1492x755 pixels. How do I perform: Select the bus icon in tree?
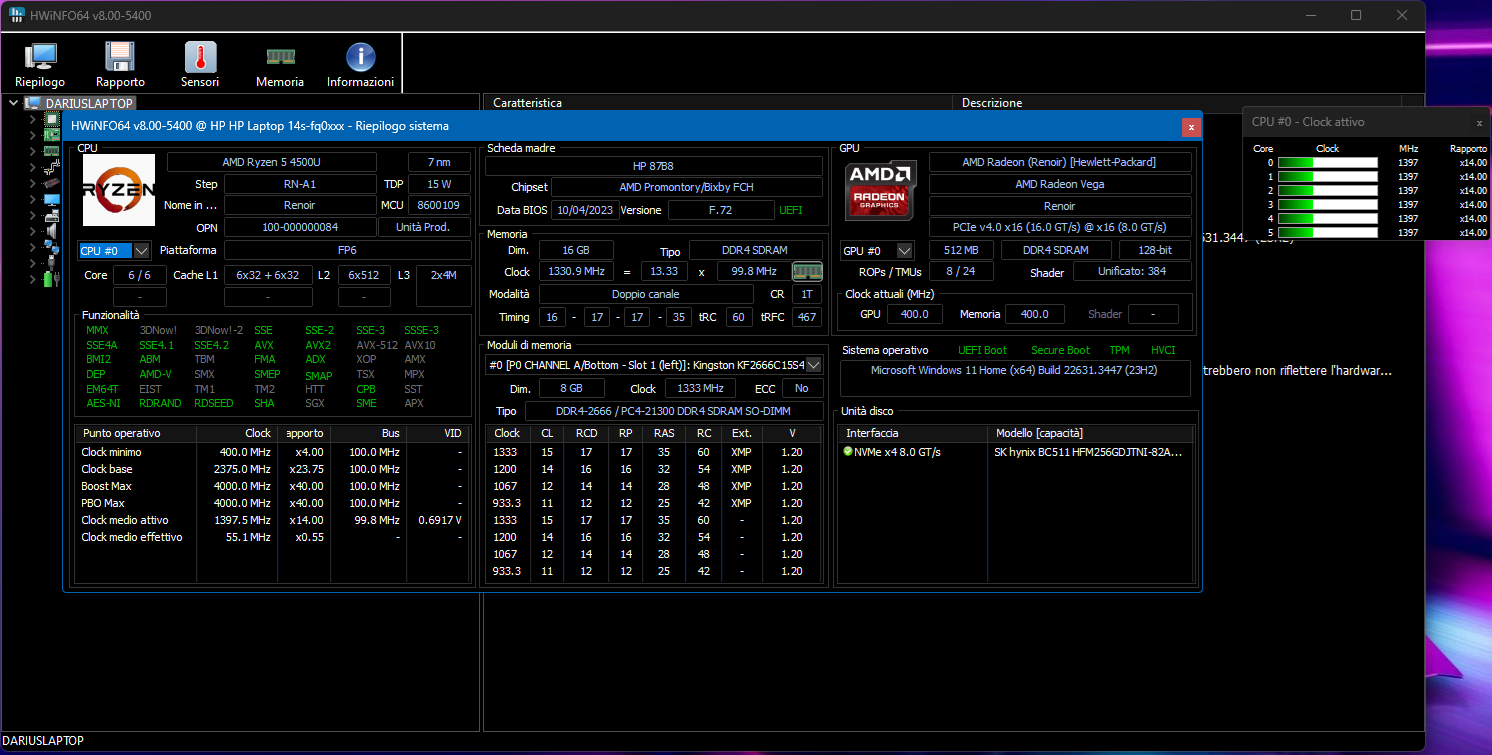pyautogui.click(x=52, y=167)
